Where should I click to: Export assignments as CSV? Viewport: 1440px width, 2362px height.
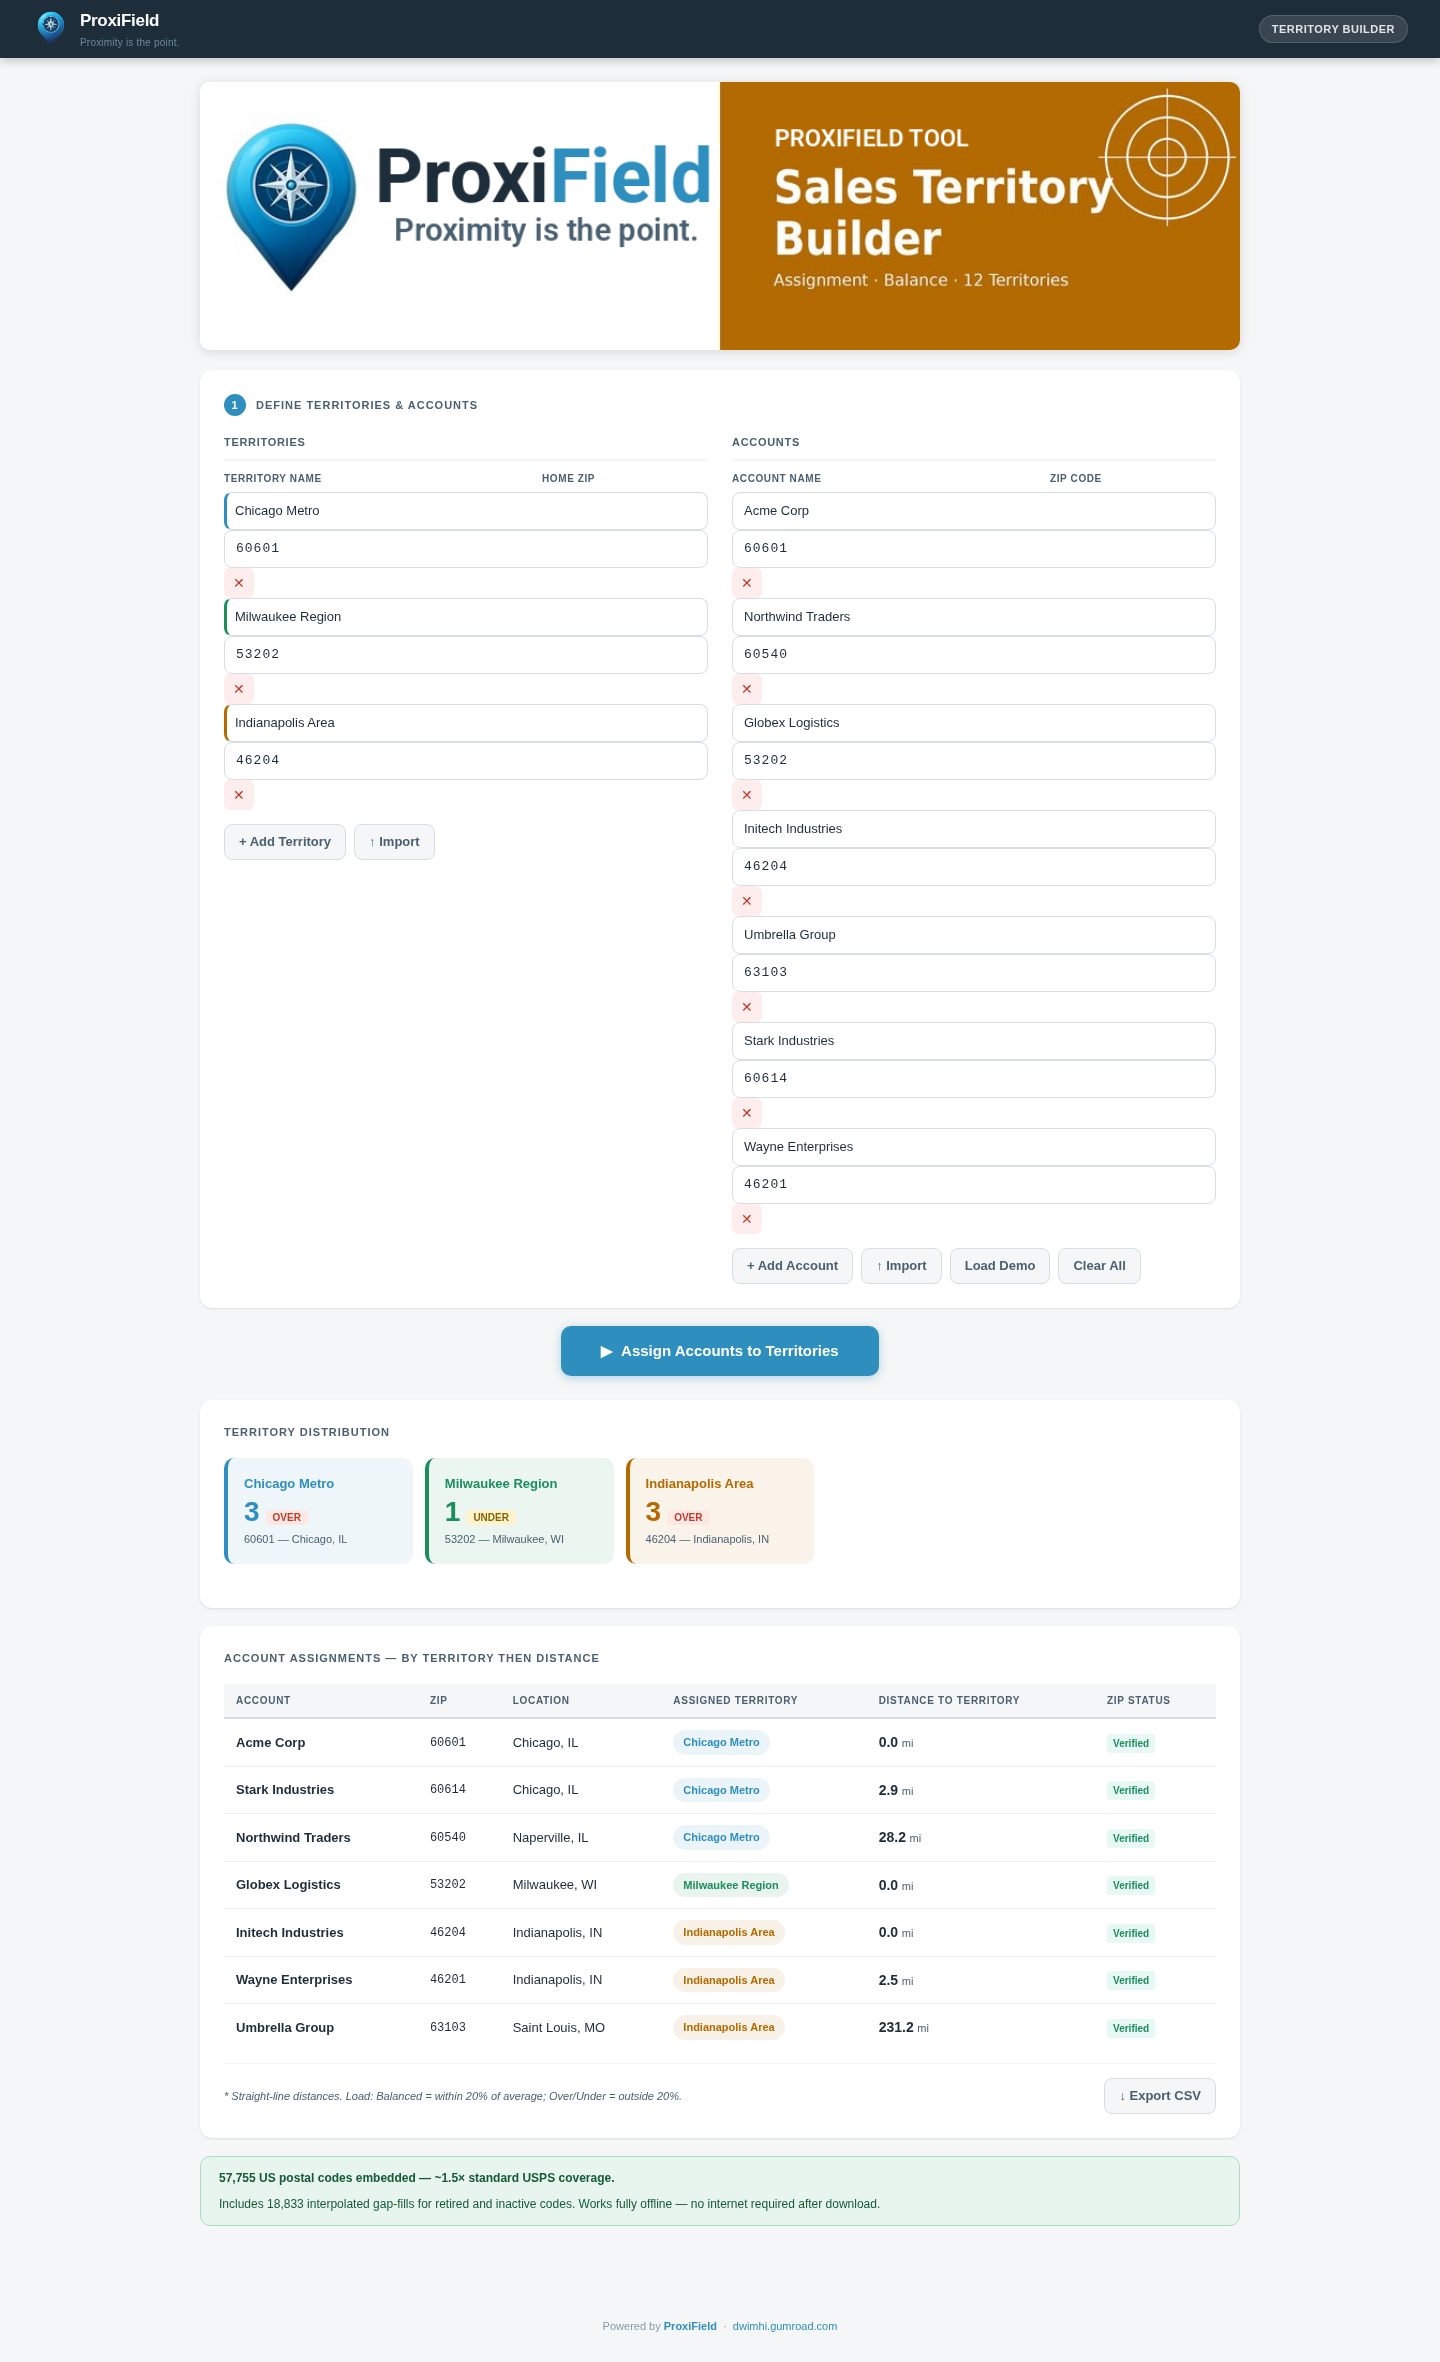[1160, 2096]
